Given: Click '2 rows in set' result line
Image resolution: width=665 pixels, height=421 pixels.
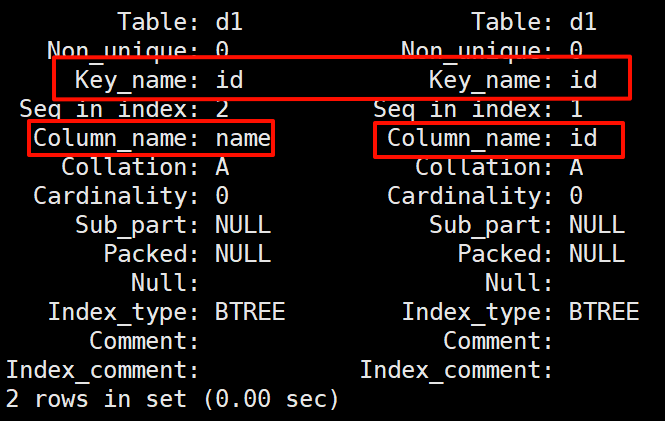Looking at the screenshot, I should click(x=172, y=399).
